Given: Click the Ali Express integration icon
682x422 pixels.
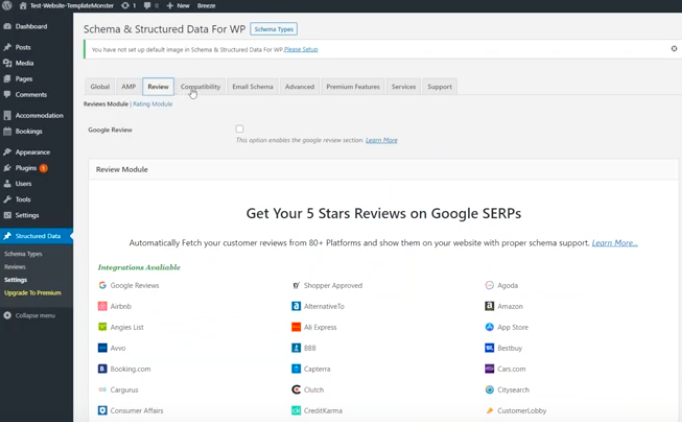Looking at the screenshot, I should click(296, 327).
